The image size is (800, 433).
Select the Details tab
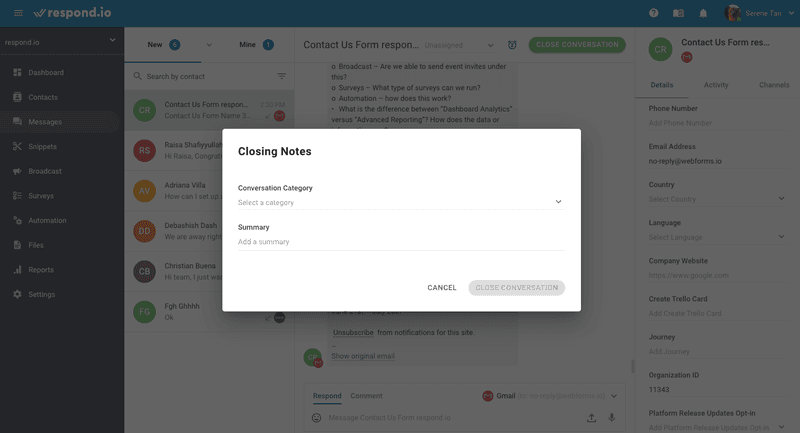click(662, 85)
